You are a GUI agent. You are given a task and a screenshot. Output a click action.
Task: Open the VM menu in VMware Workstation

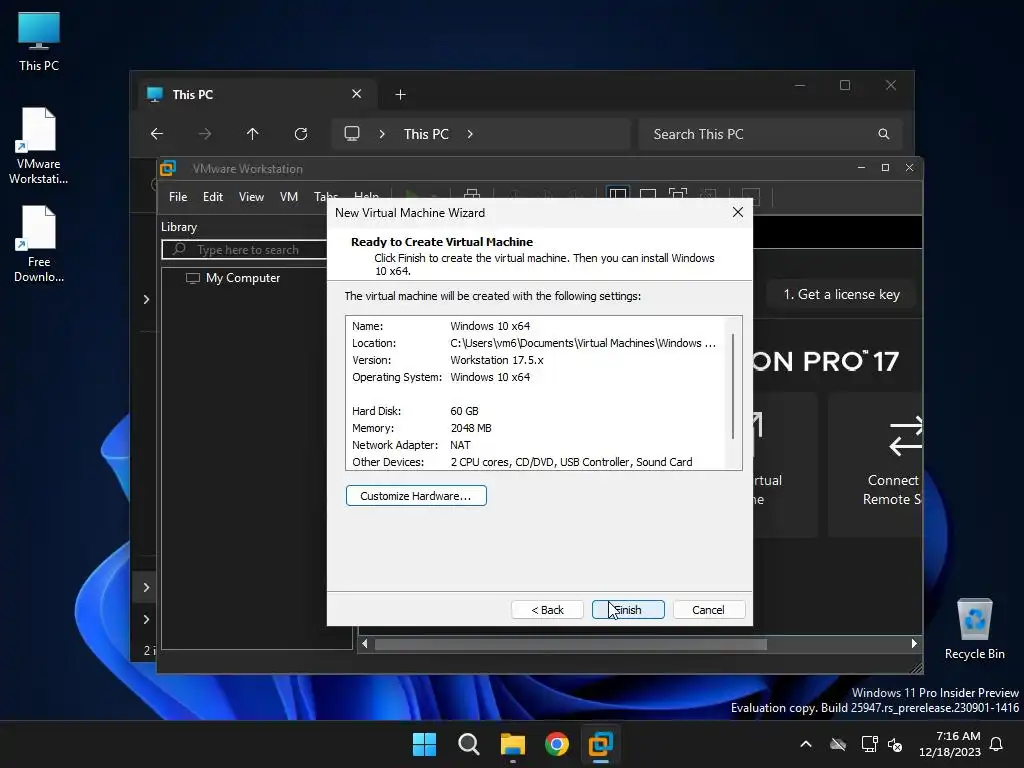[x=289, y=197]
